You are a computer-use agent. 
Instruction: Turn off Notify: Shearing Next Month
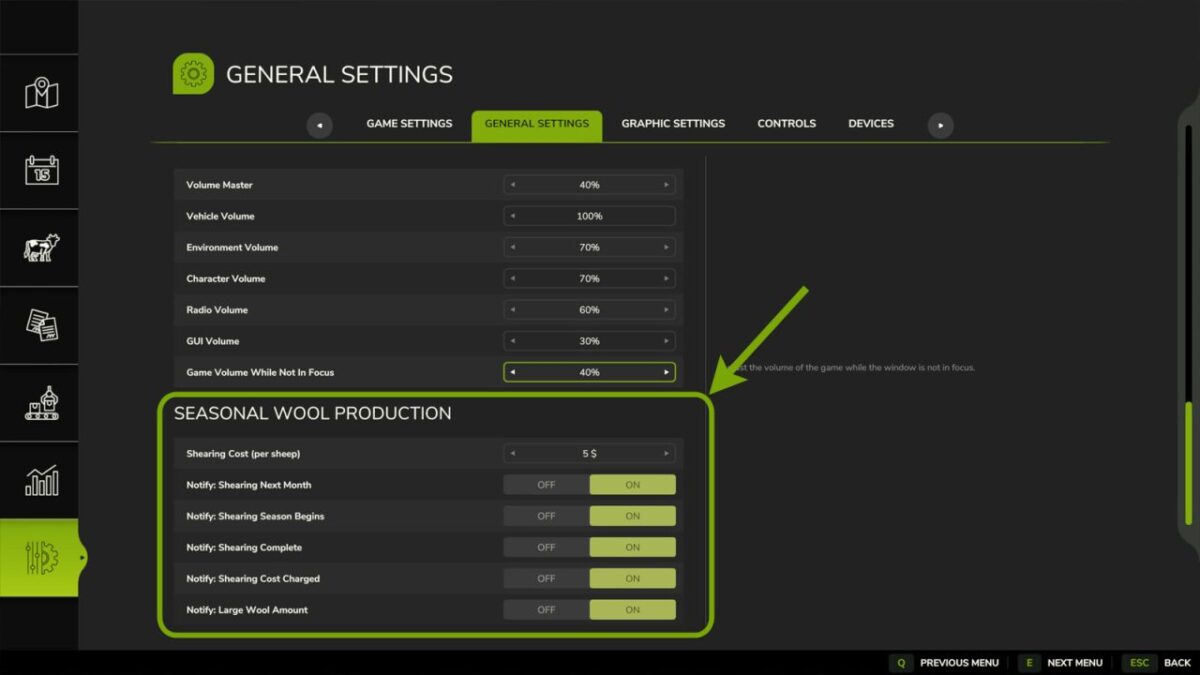coord(545,484)
